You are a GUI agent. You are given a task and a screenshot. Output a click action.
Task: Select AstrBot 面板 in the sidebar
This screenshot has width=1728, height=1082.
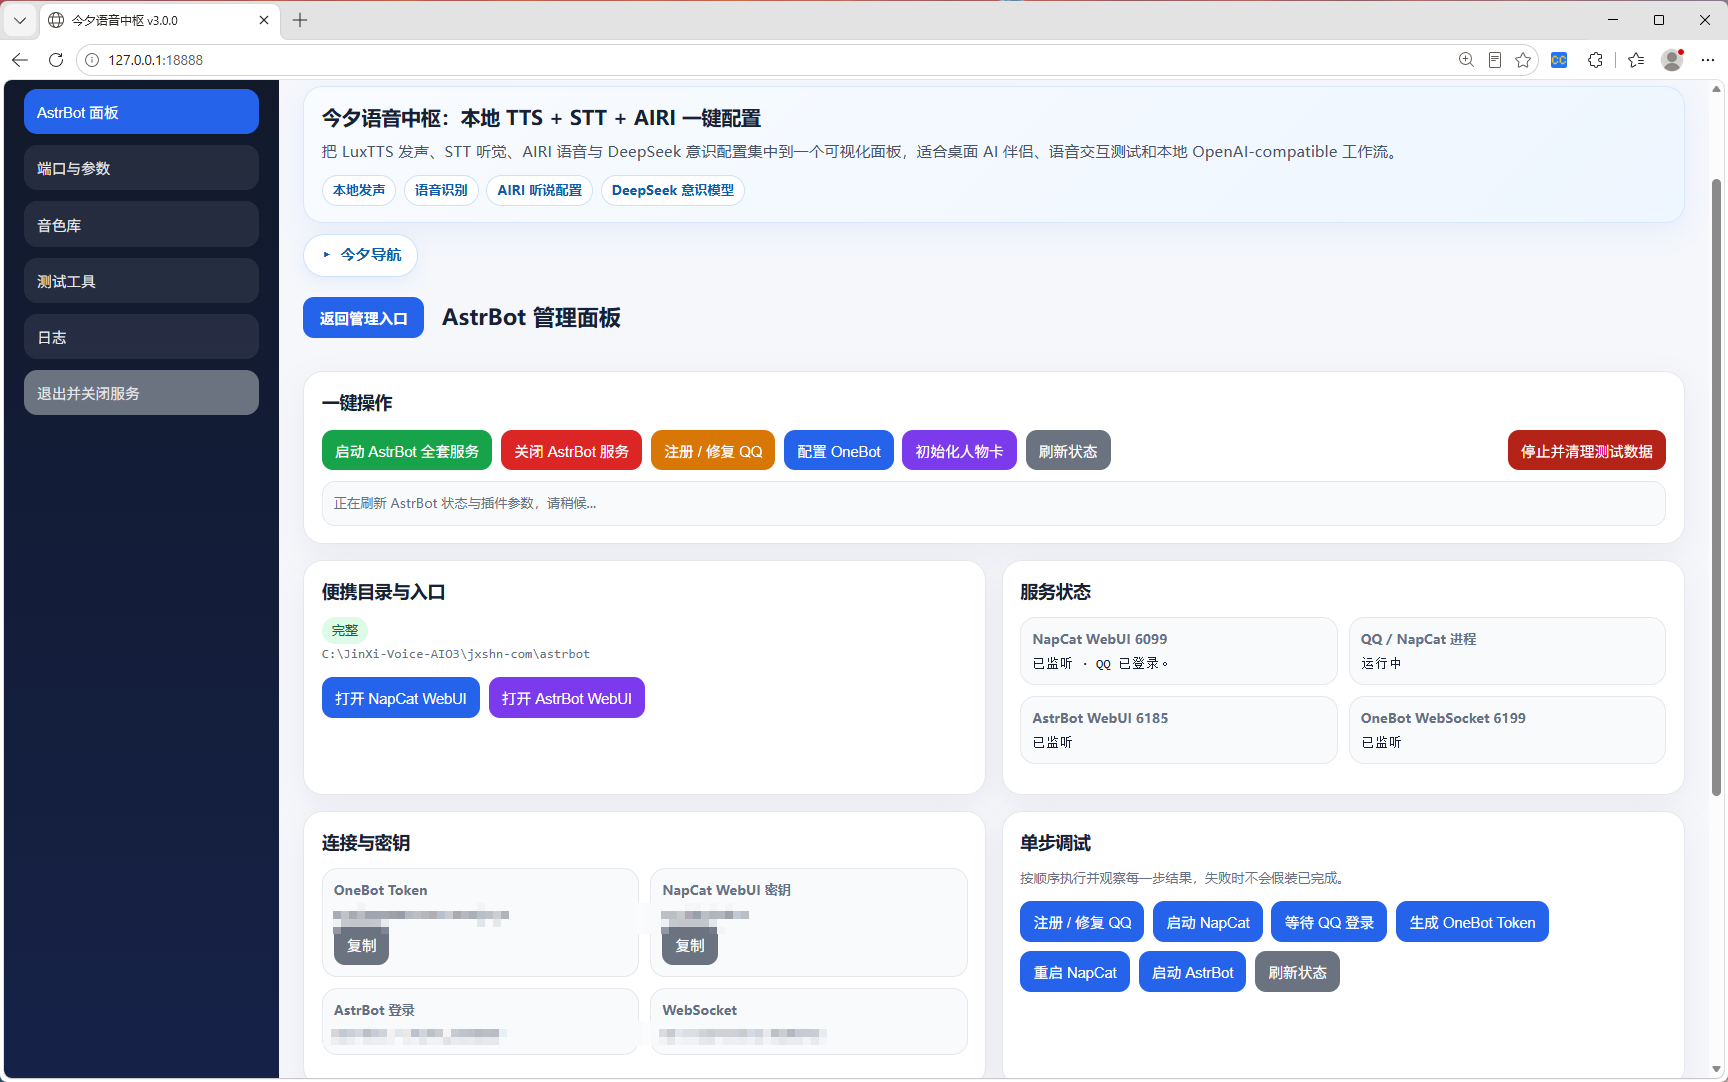click(x=141, y=112)
